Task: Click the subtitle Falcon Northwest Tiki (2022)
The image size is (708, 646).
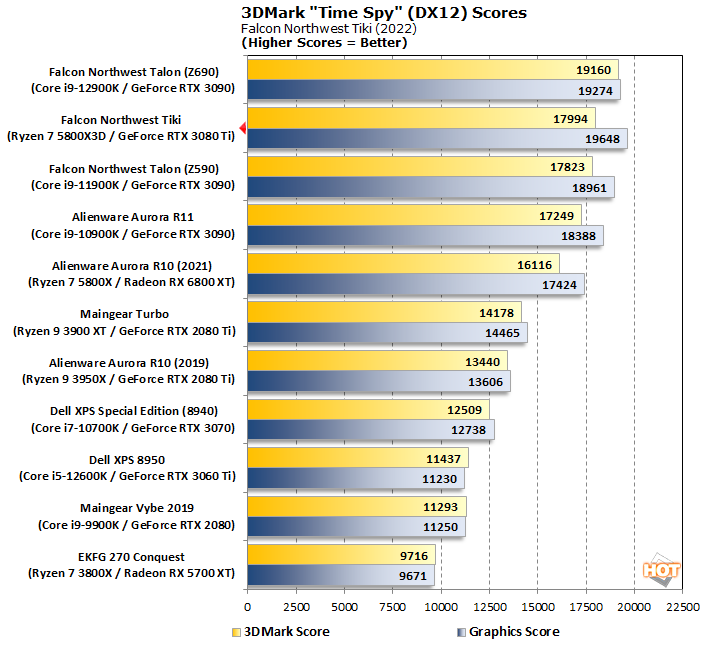Action: pyautogui.click(x=328, y=28)
